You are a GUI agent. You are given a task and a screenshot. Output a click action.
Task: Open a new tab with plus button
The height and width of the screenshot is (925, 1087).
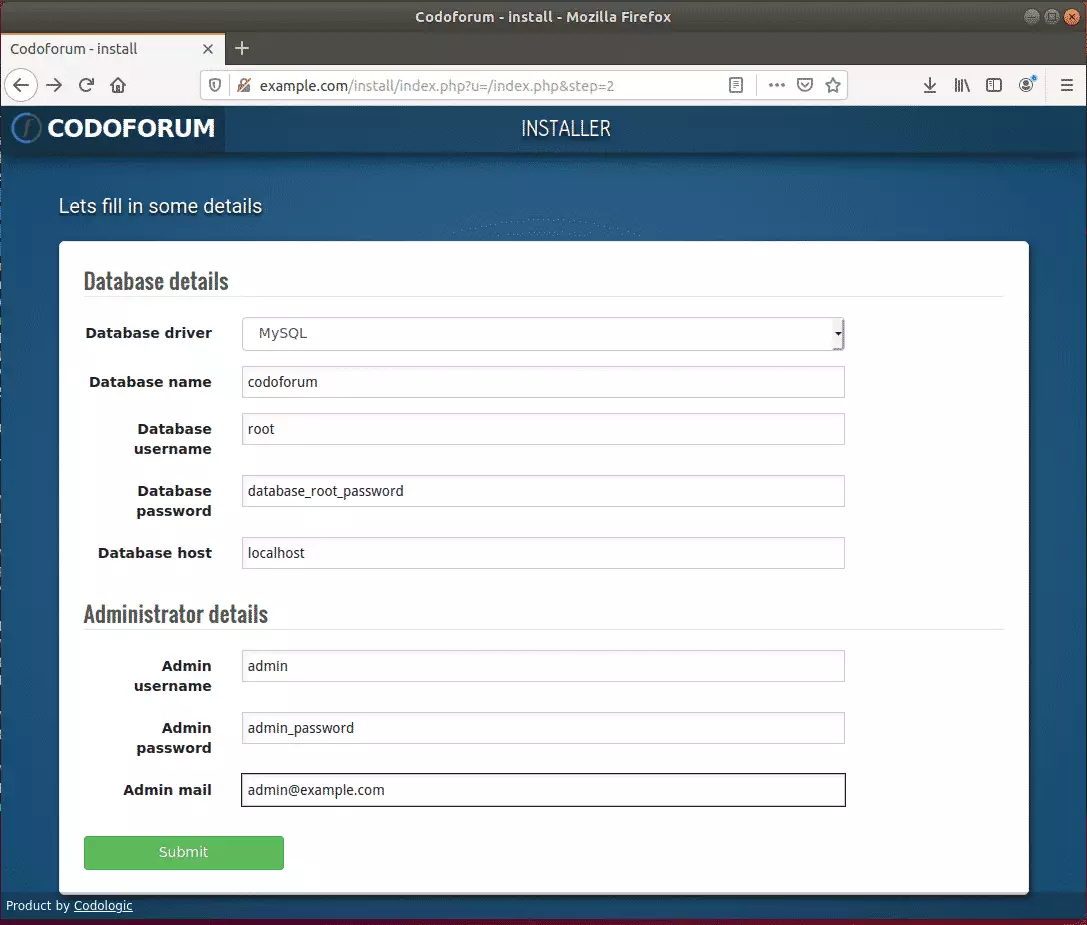pyautogui.click(x=241, y=49)
